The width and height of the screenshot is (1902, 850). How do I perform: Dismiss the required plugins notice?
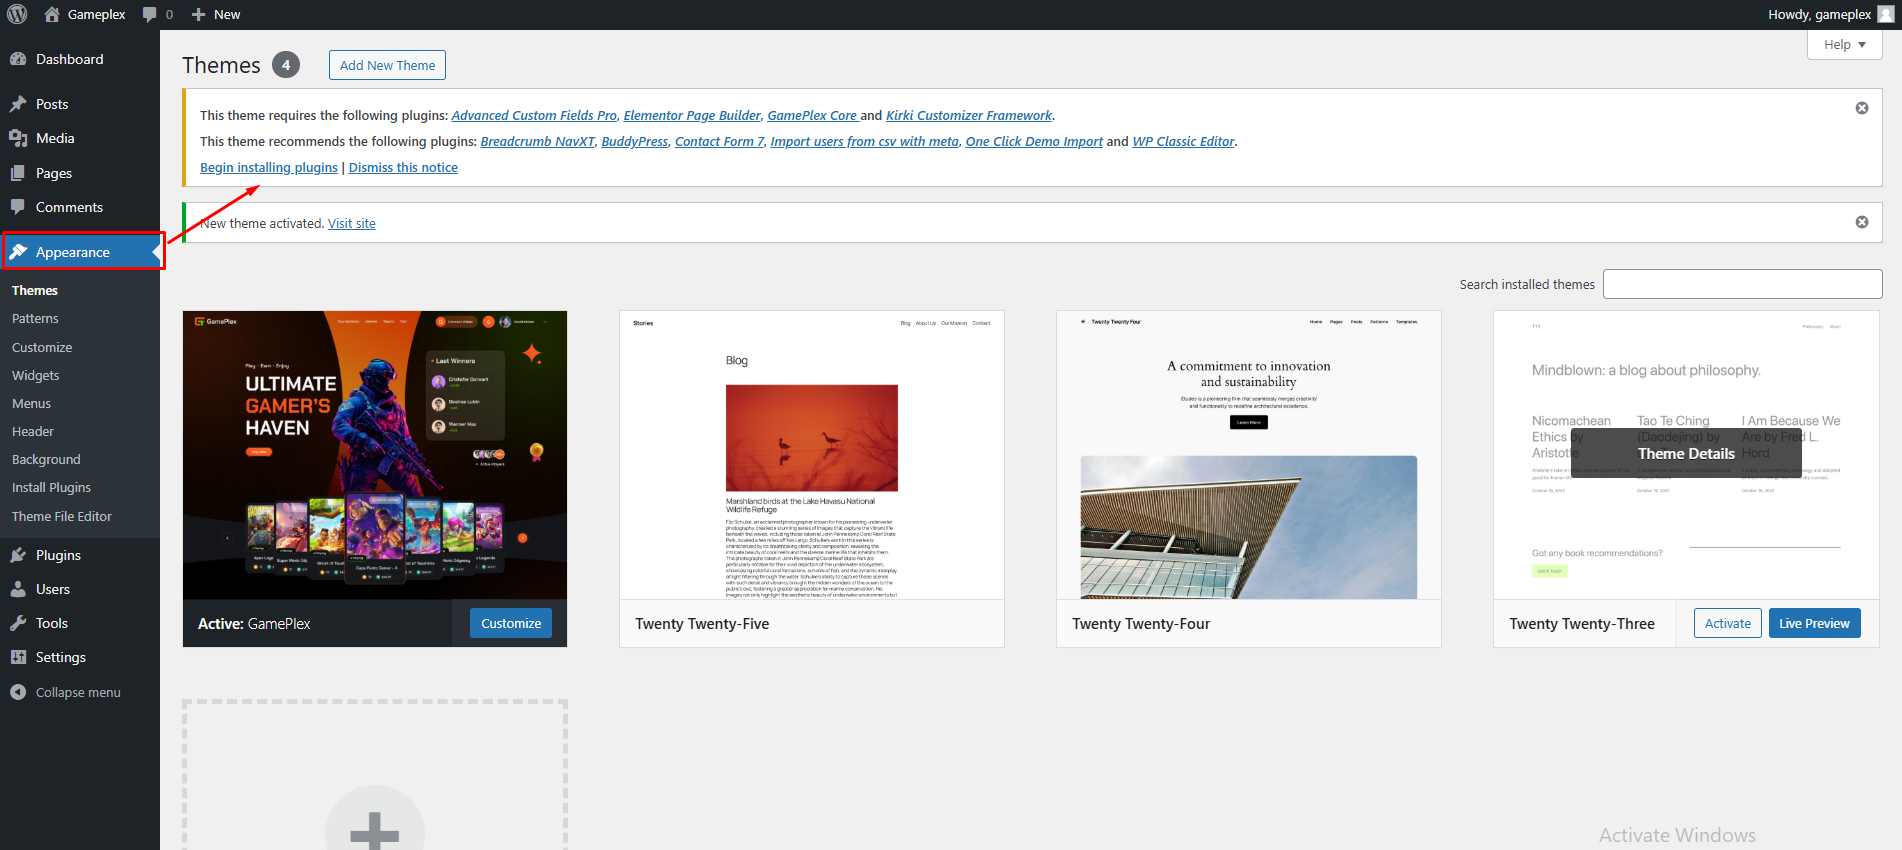[x=1861, y=108]
